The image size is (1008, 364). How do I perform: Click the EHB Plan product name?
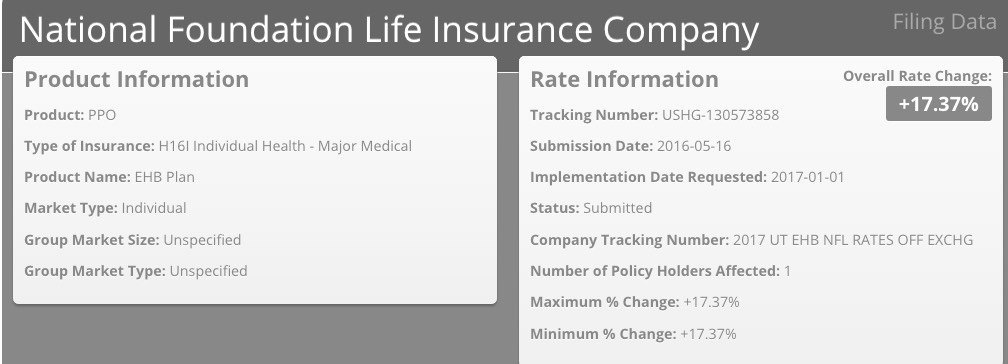click(165, 177)
